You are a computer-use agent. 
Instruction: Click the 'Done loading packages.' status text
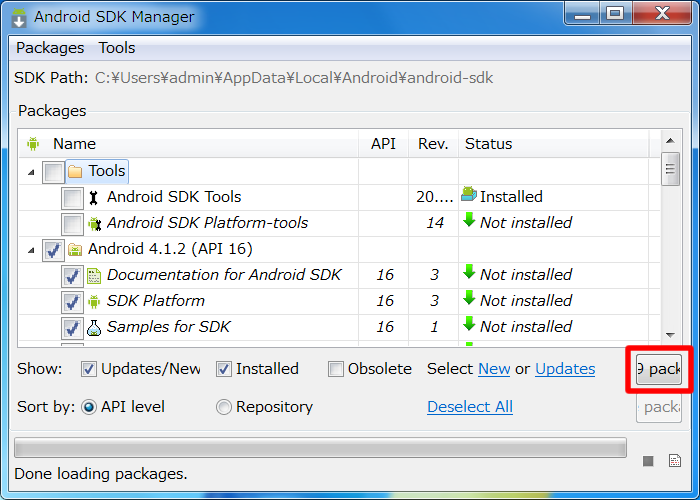pos(101,474)
